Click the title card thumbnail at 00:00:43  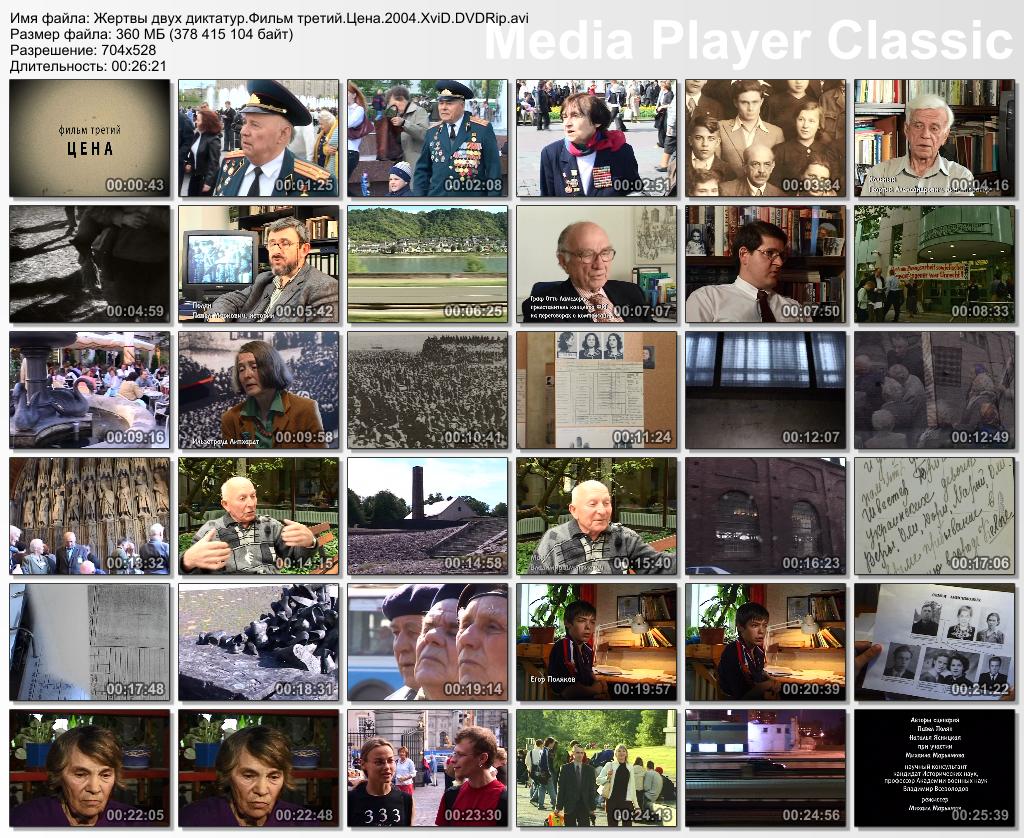[x=90, y=138]
